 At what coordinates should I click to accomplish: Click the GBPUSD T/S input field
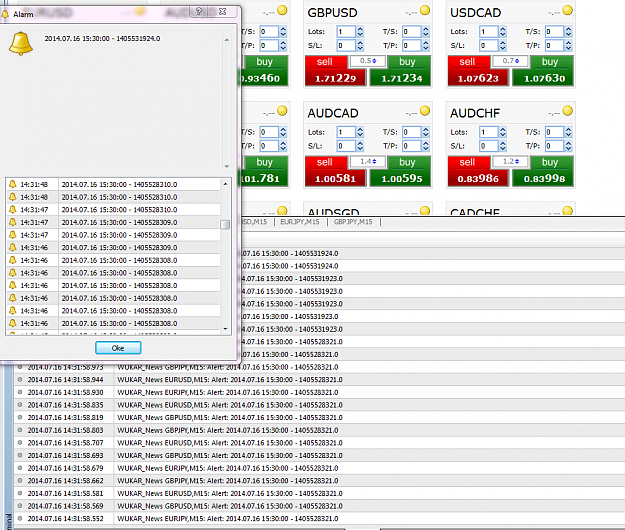[412, 31]
